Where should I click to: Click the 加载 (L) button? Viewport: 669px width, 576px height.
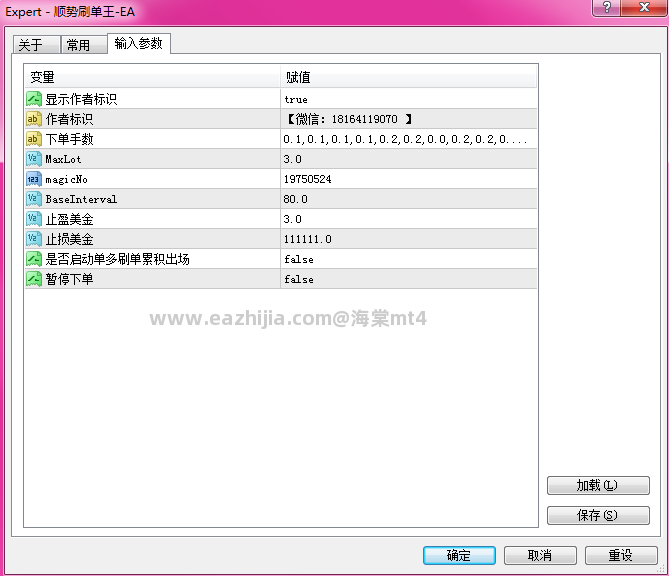598,486
